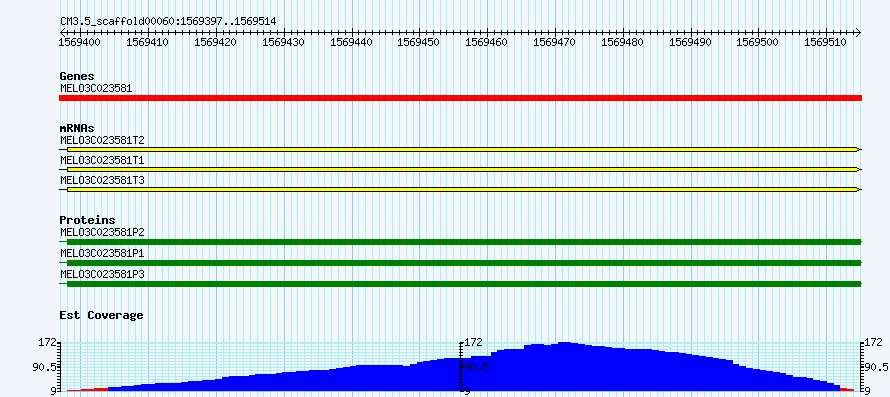This screenshot has height=397, width=890.
Task: Click the left arrow end of the ruler
Action: point(62,32)
